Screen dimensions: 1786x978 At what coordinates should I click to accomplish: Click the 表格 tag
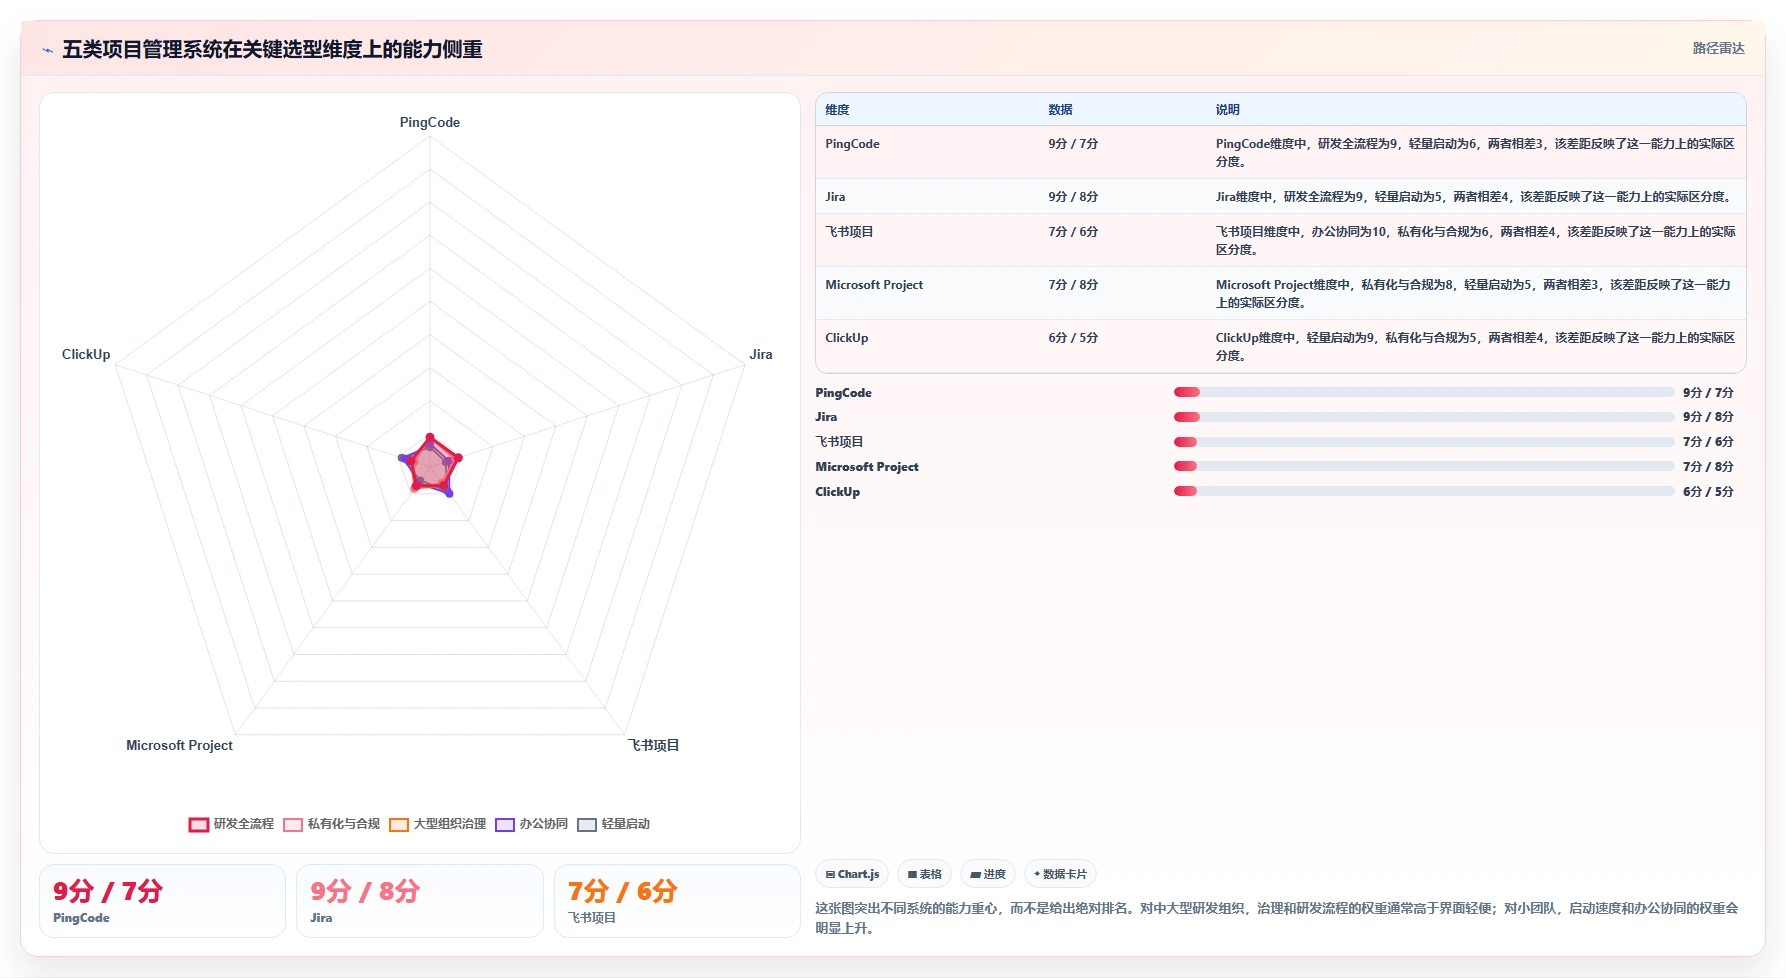tap(924, 874)
